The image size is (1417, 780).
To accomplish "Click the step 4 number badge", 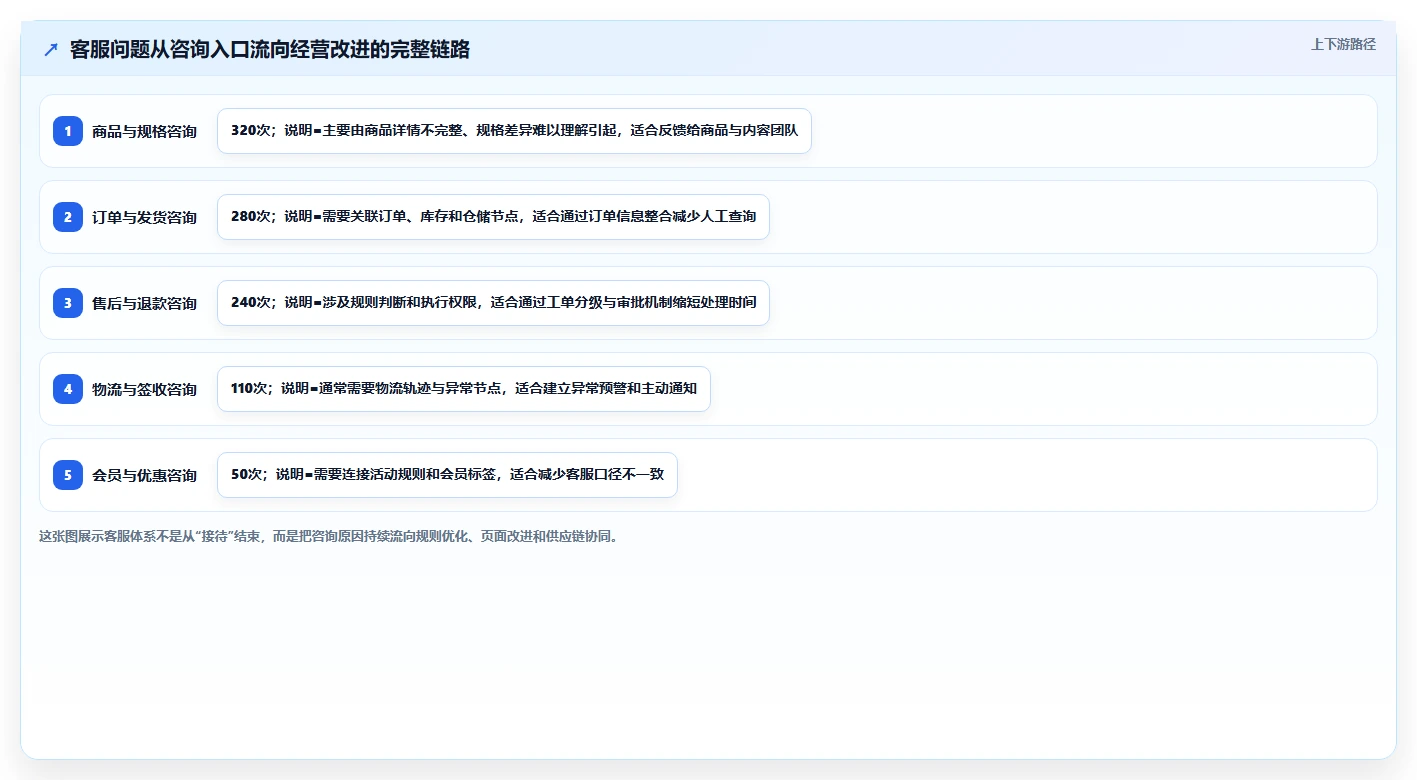I will tap(68, 389).
